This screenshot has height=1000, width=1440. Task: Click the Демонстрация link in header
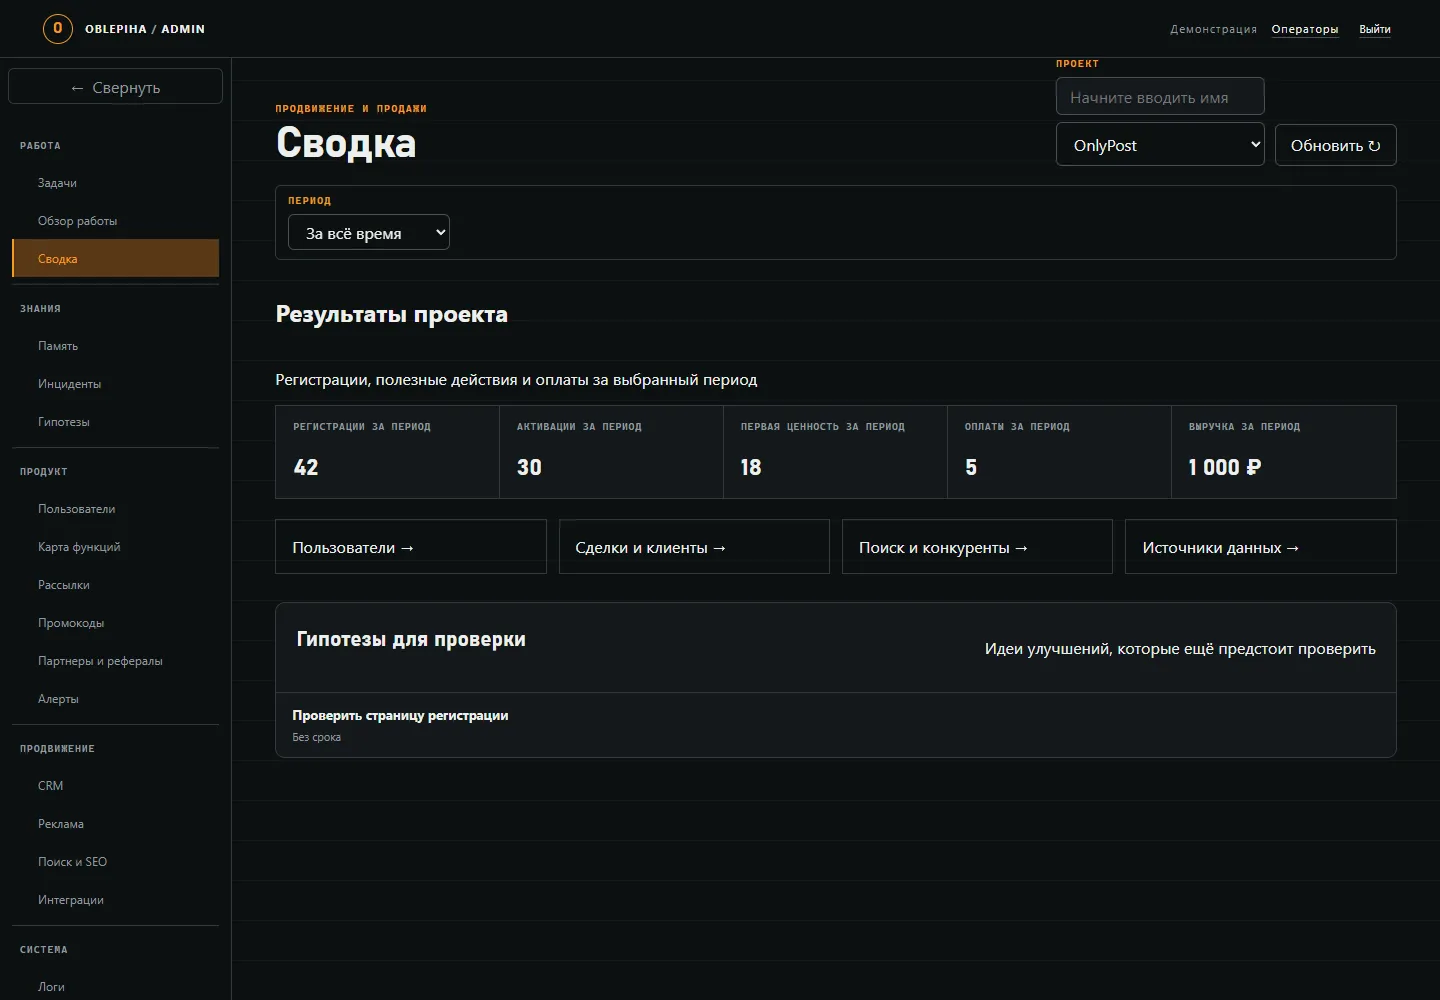pyautogui.click(x=1213, y=29)
